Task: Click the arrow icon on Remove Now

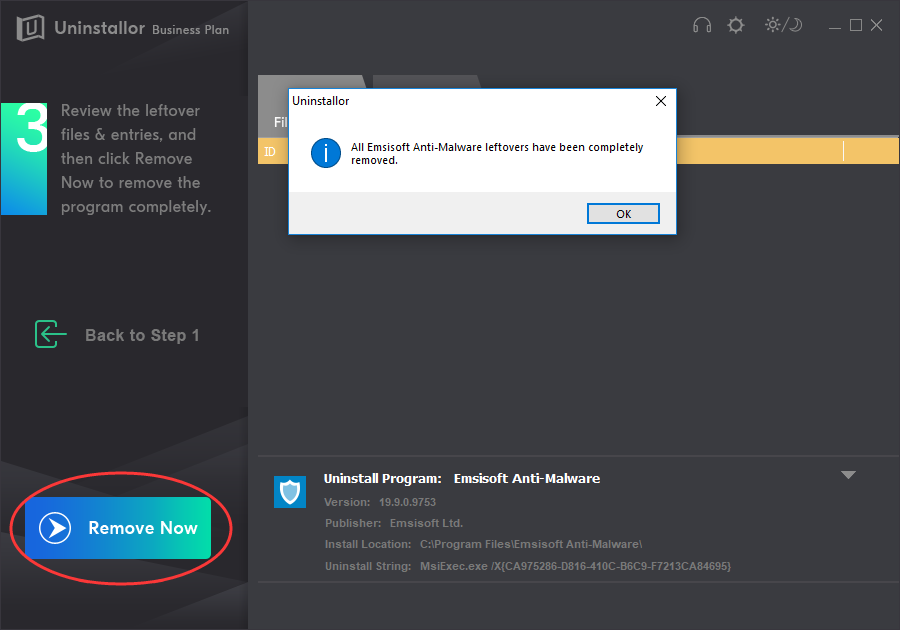Action: (55, 528)
